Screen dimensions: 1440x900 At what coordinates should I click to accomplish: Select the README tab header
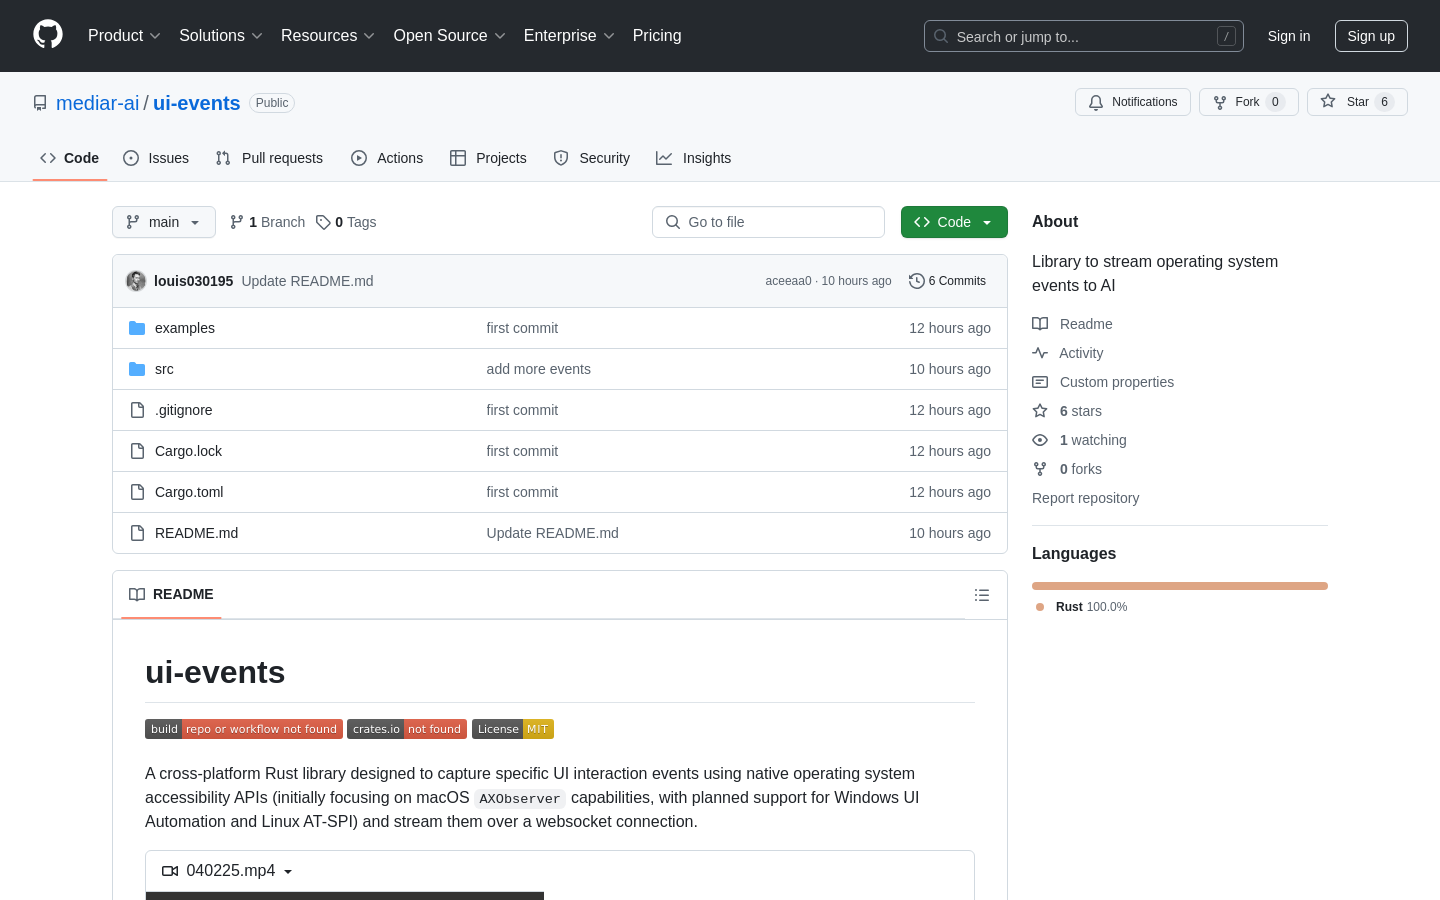[x=171, y=594]
